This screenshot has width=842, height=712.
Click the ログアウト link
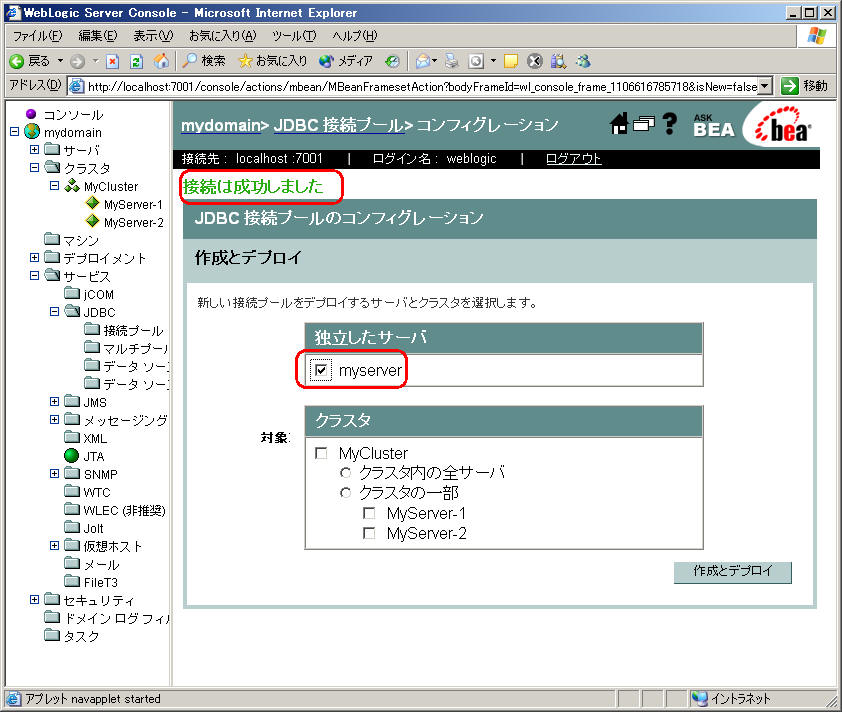pyautogui.click(x=573, y=159)
